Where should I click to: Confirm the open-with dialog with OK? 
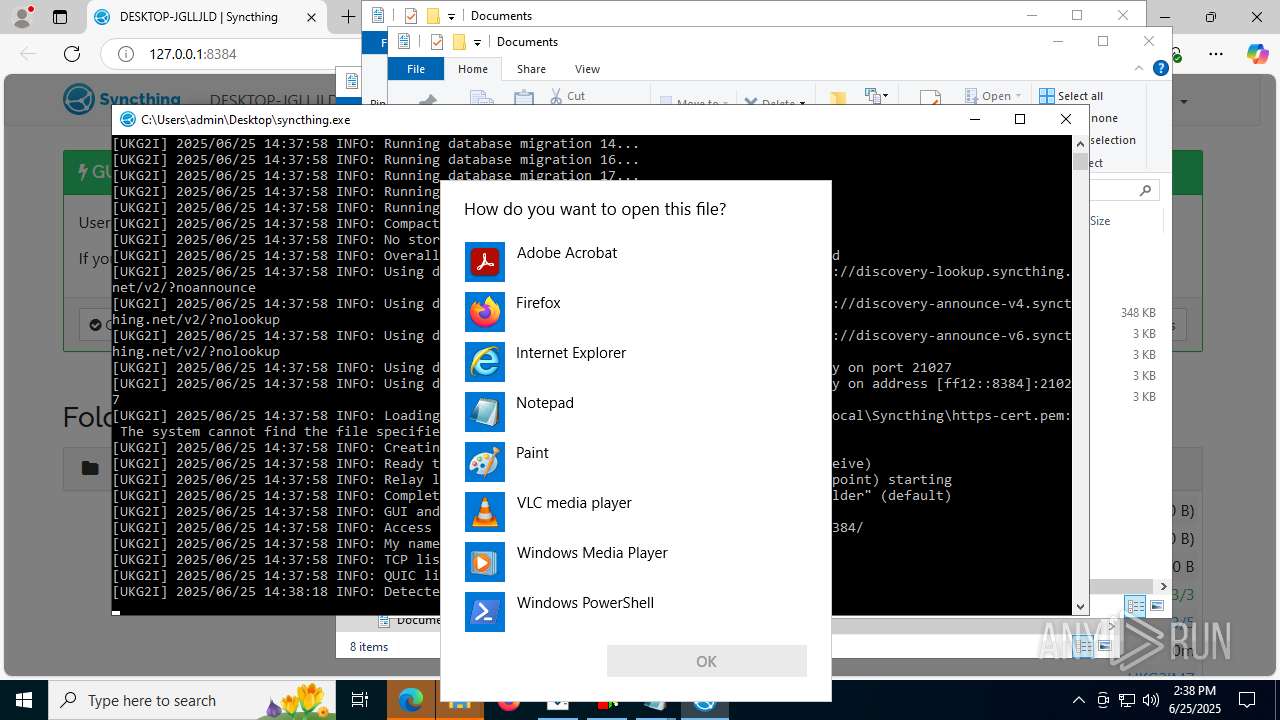pos(706,661)
